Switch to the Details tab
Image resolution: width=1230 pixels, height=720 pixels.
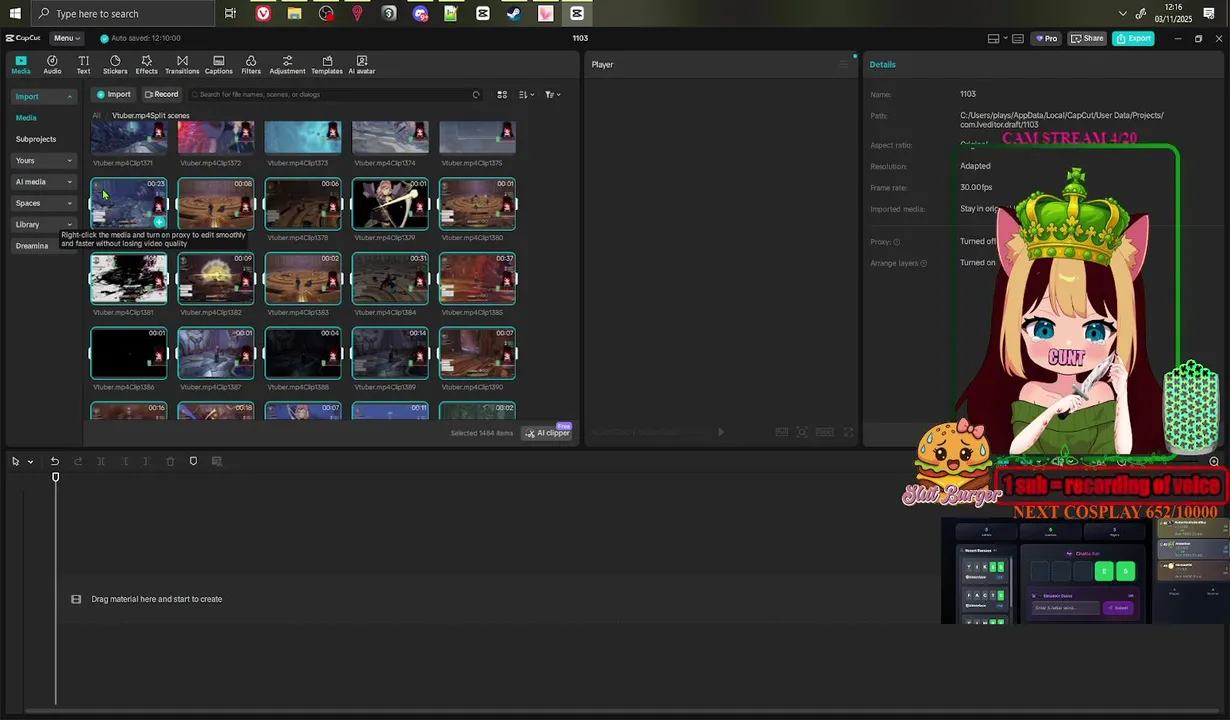(x=882, y=64)
